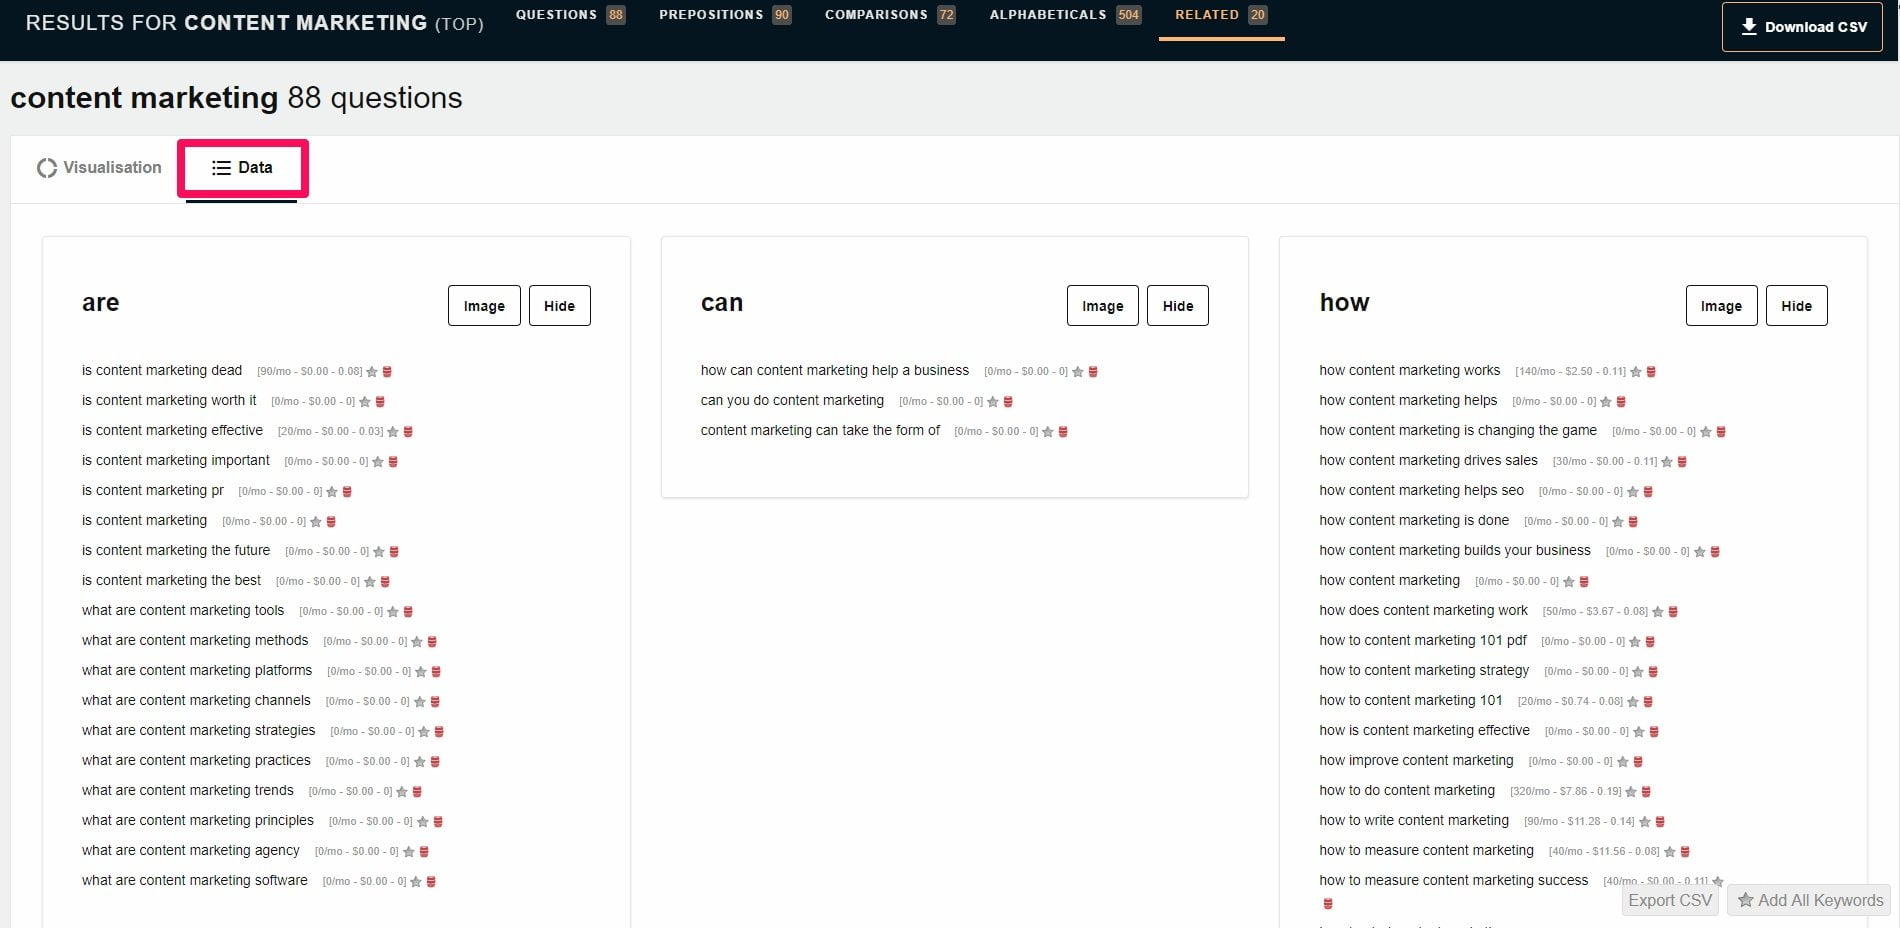This screenshot has height=928, width=1900.
Task: Star 'content marketing can take the form of'
Action: pos(1048,432)
